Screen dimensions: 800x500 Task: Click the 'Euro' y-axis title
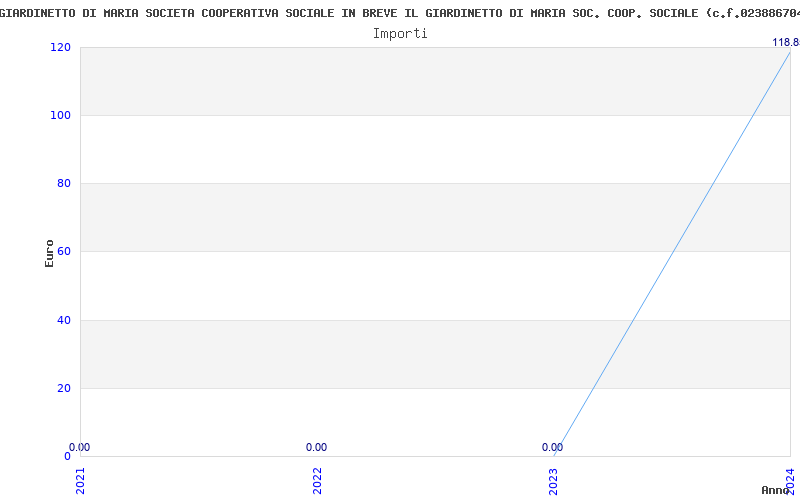(x=49, y=253)
